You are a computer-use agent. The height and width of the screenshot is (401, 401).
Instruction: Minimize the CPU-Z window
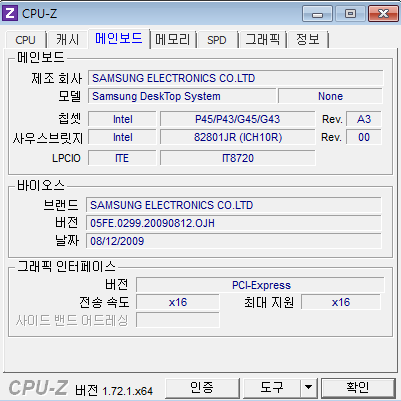317,14
